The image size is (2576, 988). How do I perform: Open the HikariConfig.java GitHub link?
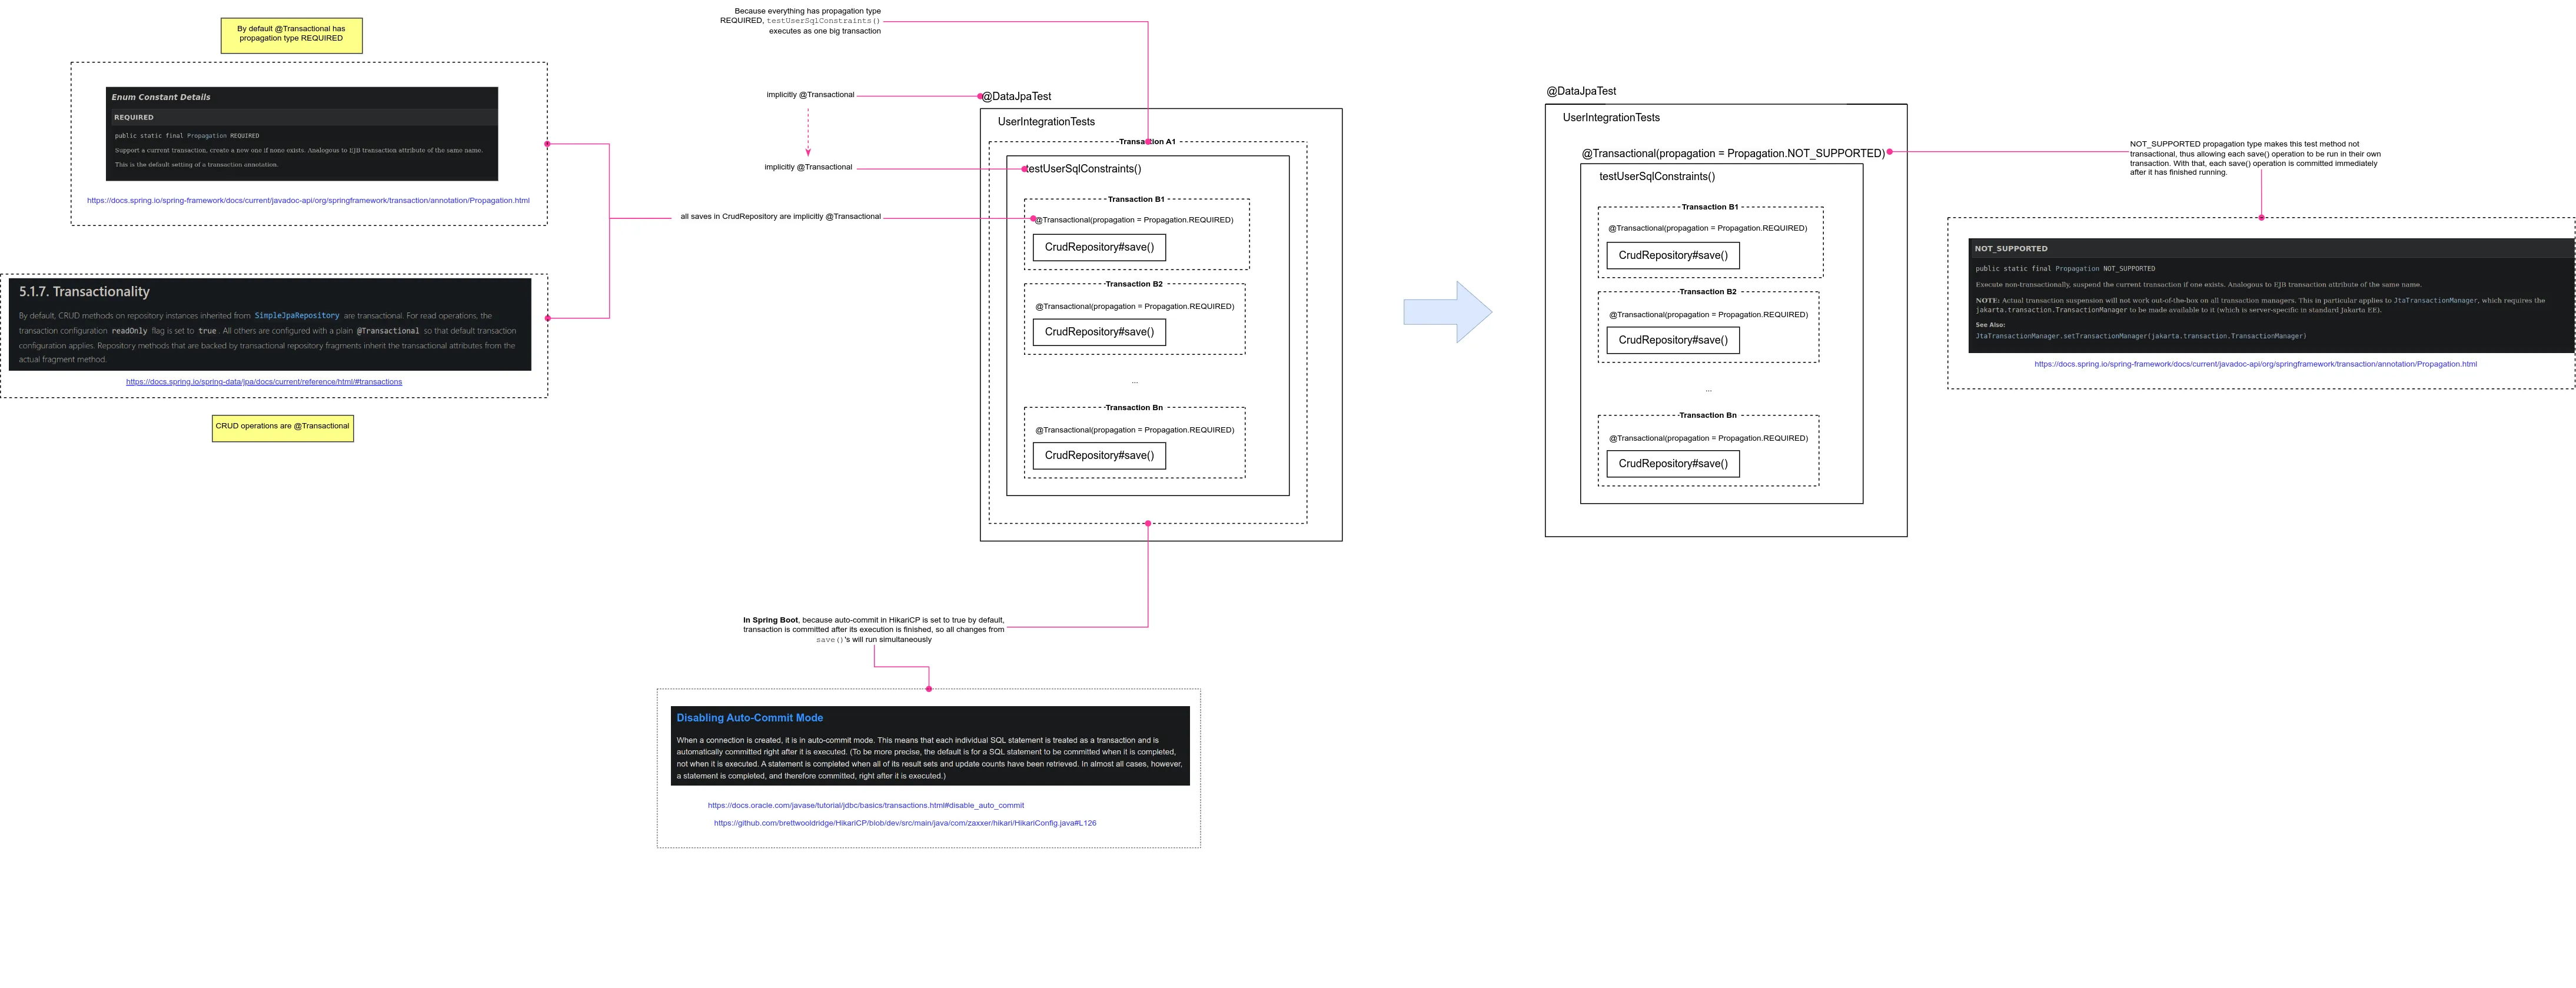coord(904,823)
